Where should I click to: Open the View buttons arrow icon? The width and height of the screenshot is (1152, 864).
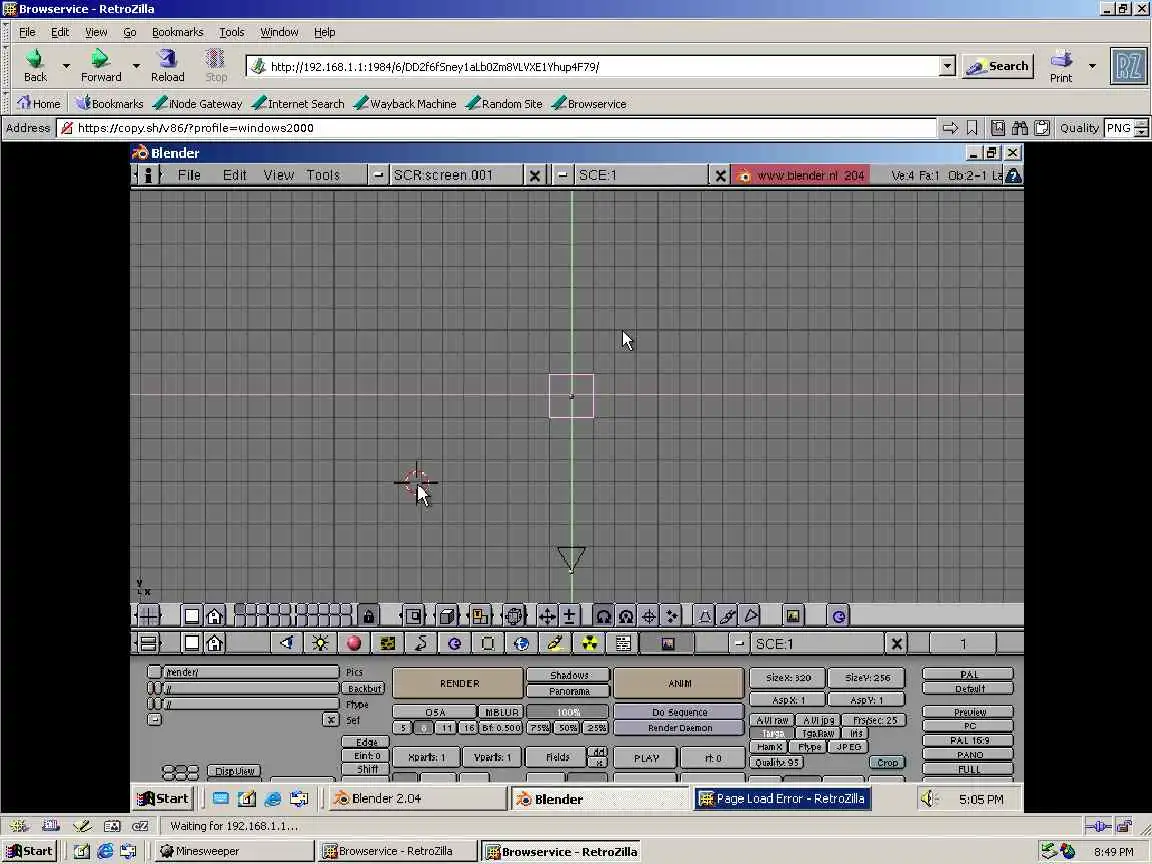click(287, 644)
